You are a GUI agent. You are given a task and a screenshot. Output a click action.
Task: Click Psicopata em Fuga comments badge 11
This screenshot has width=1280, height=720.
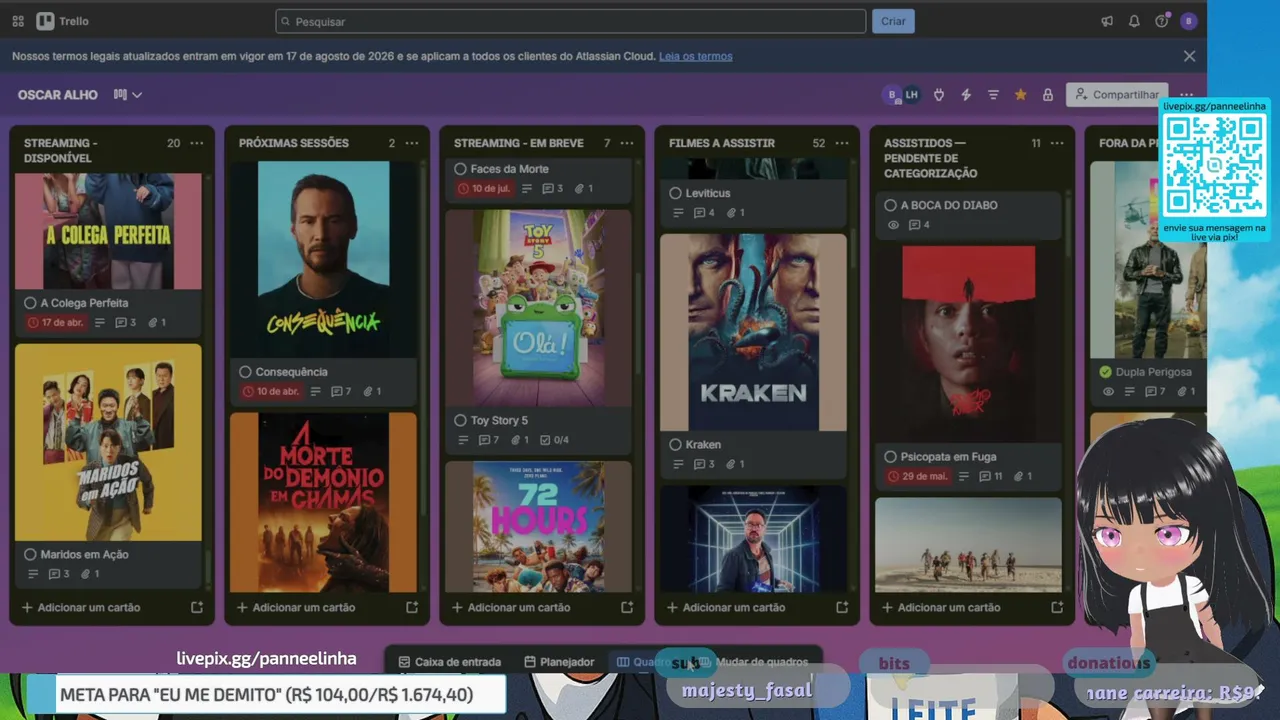992,476
